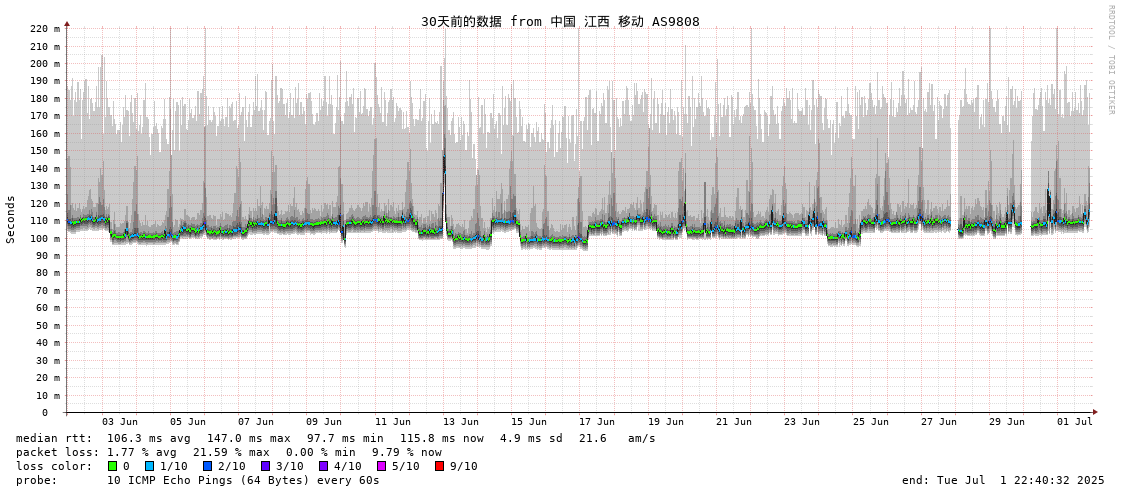
Task: Click the 29 Jun x-axis label
Action: [x=1007, y=422]
